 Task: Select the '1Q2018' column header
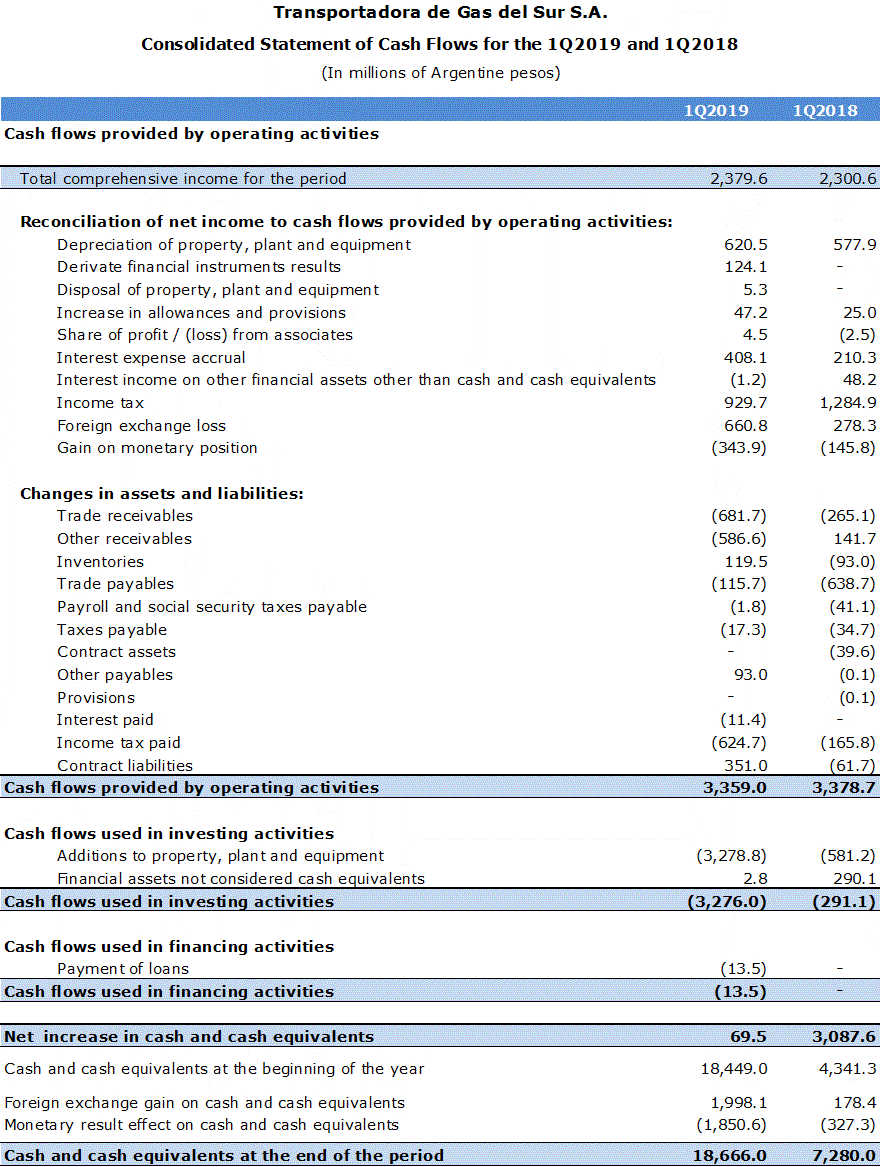click(x=824, y=111)
